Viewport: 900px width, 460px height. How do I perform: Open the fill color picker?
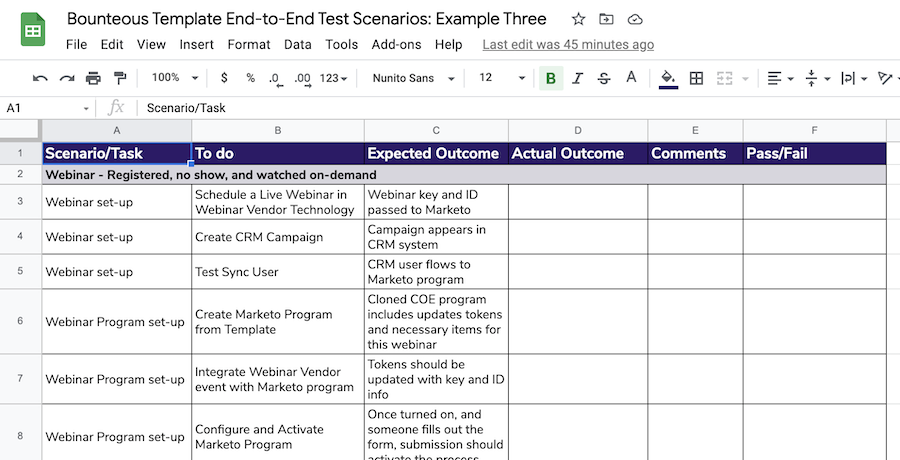point(668,79)
